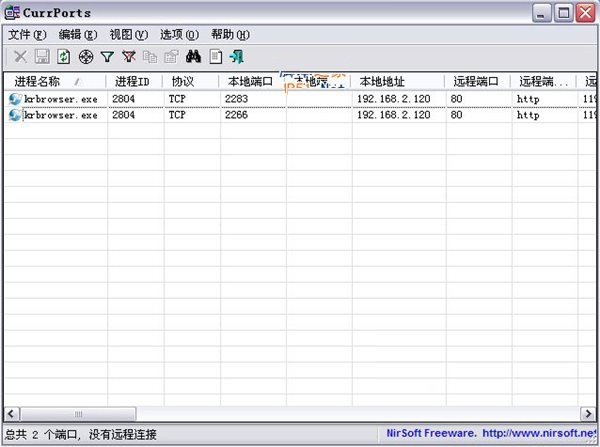
Task: Click the horizontal scrollbar thumb
Action: point(78,414)
